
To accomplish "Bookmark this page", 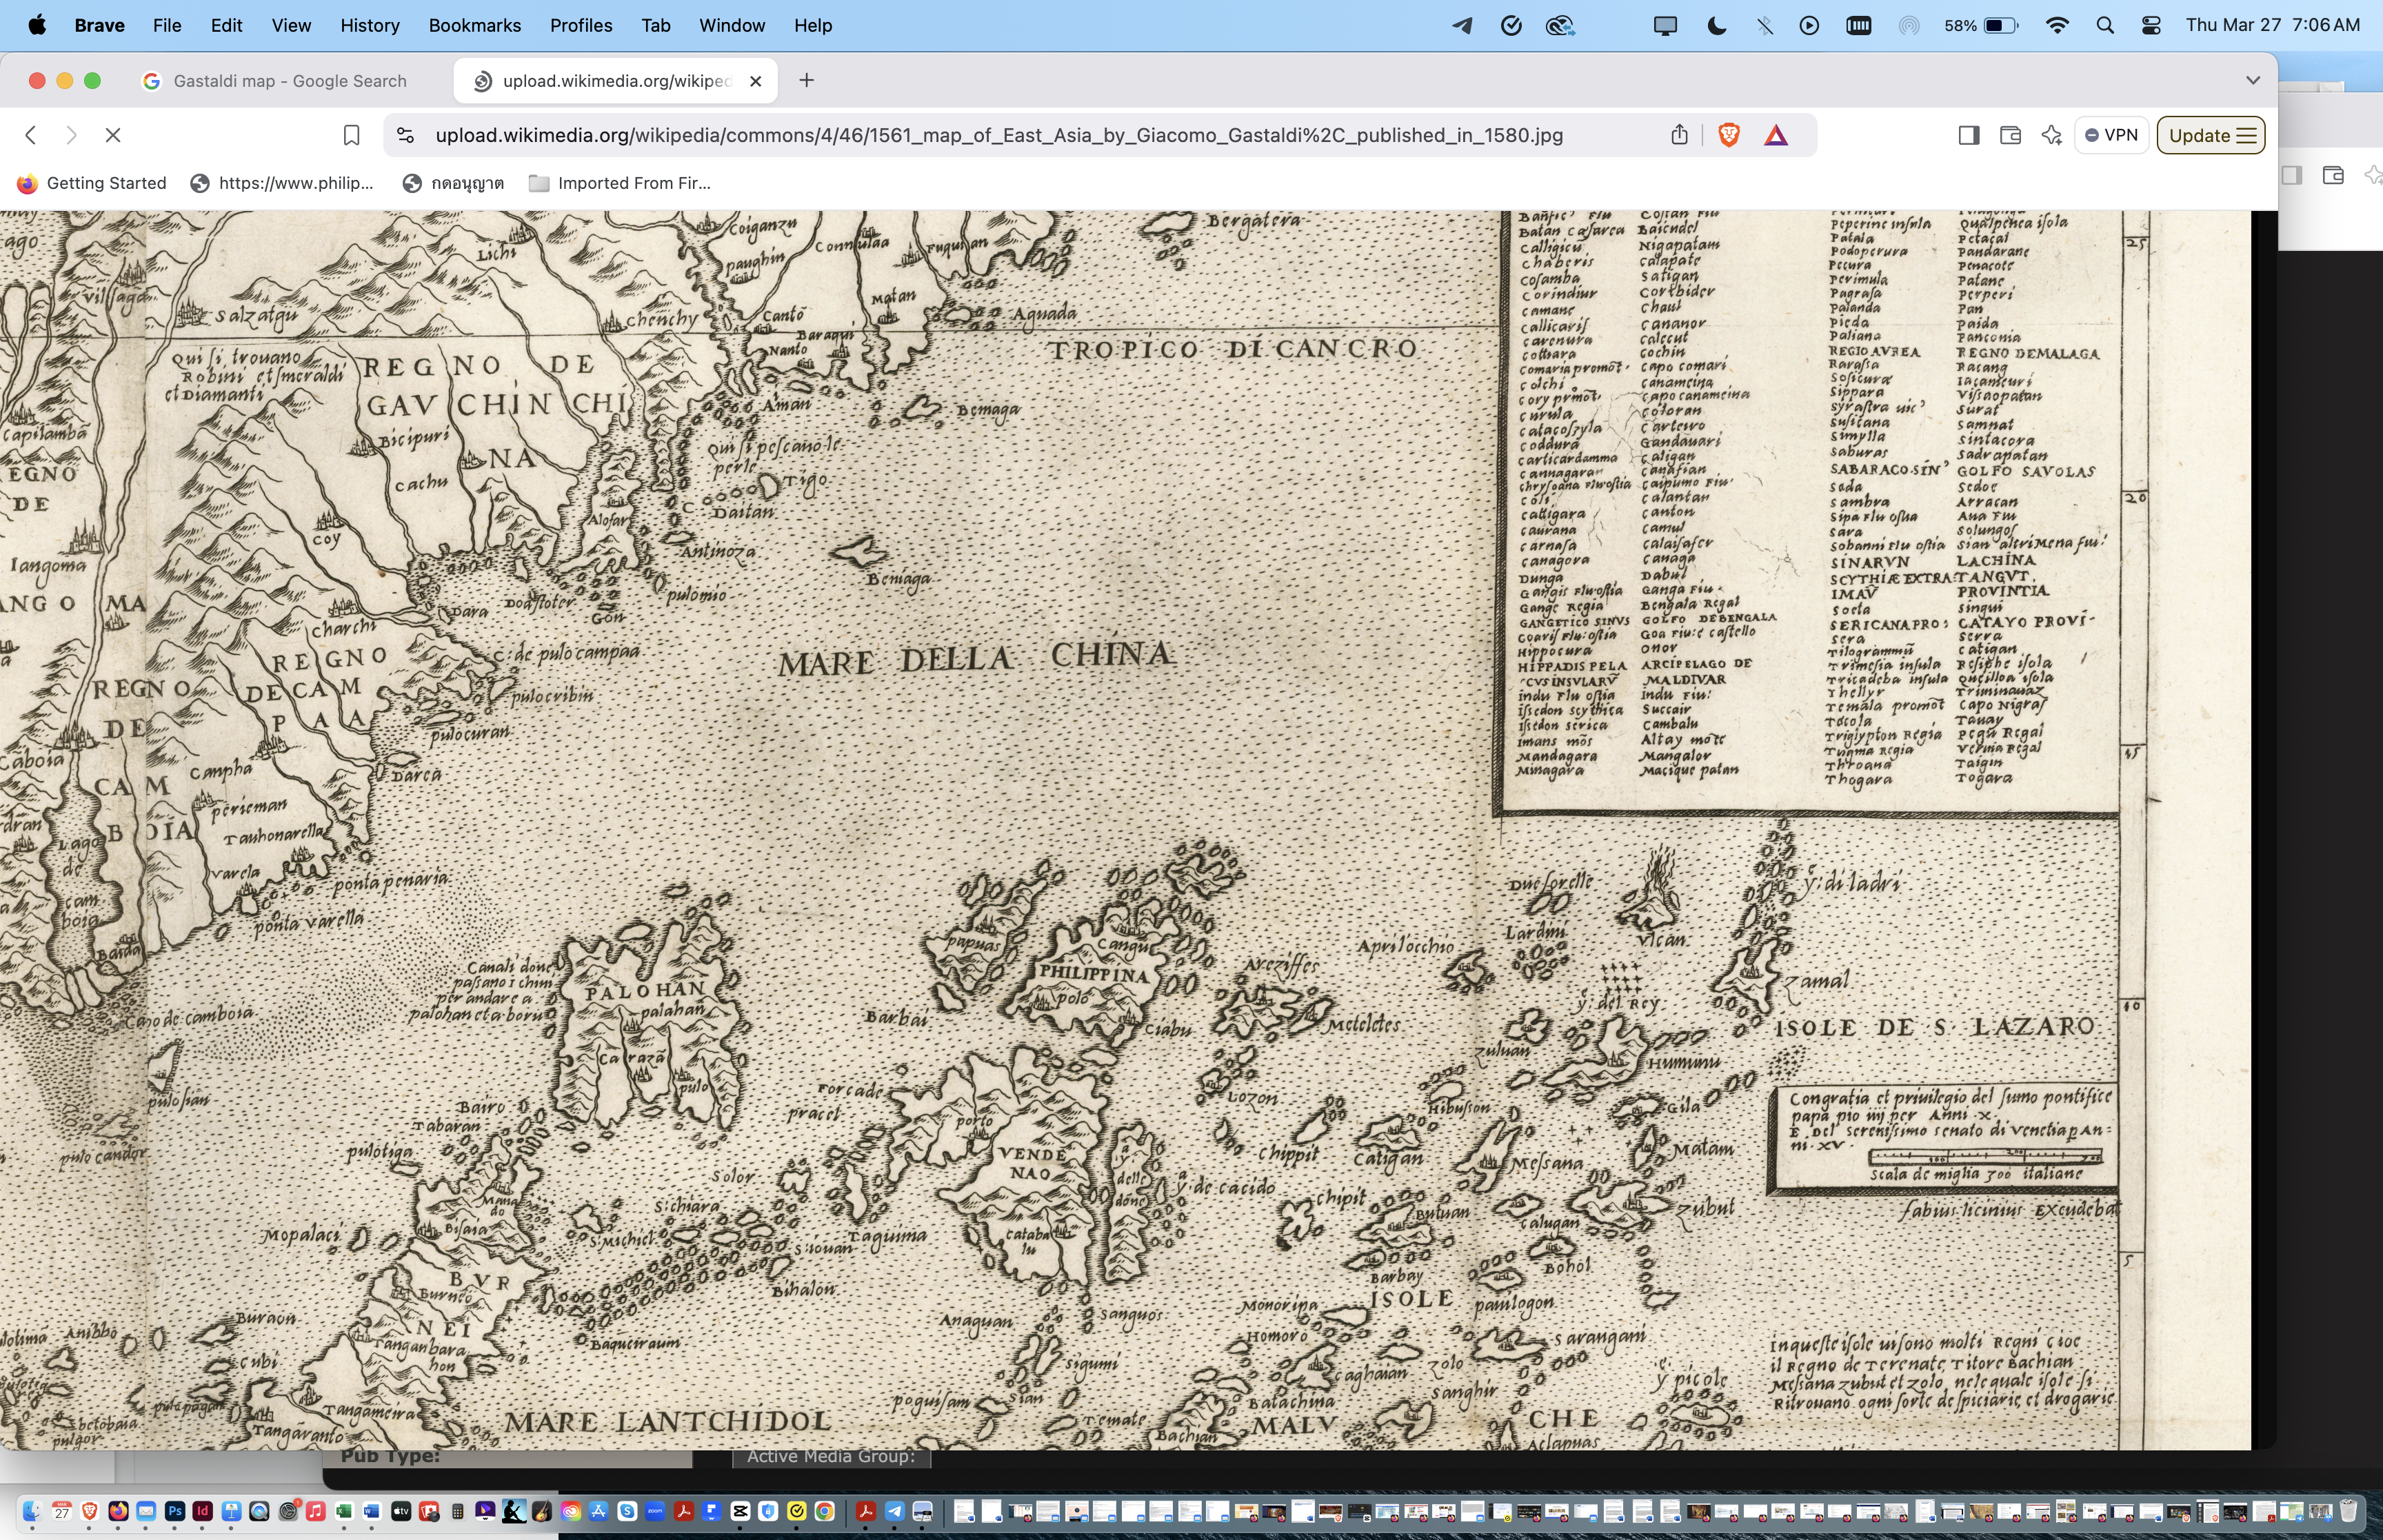I will tap(351, 135).
